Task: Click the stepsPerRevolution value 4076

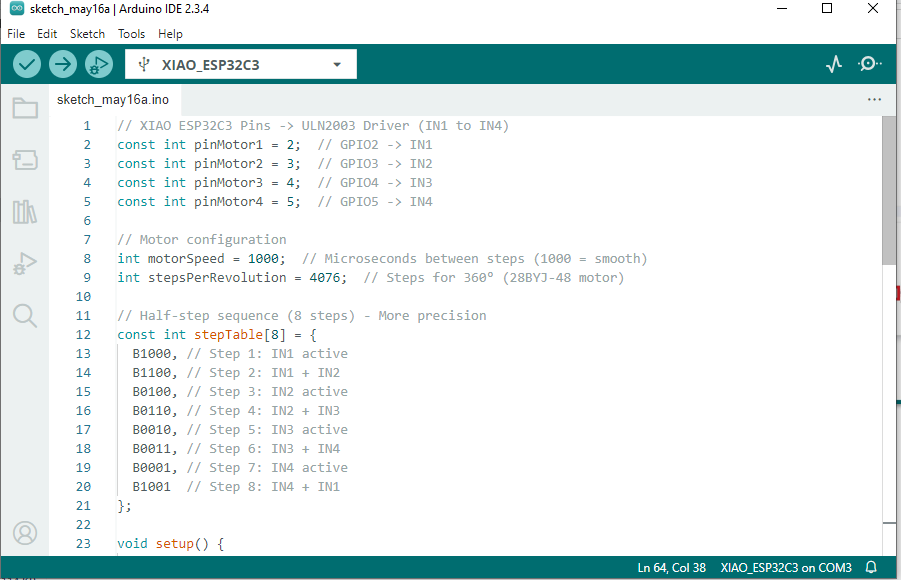Action: coord(325,278)
